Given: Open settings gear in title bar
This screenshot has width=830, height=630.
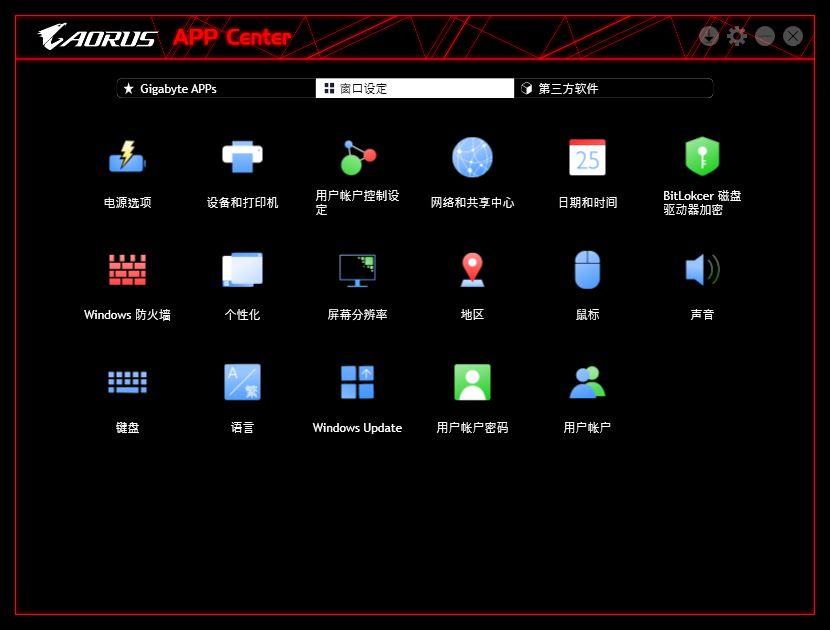Looking at the screenshot, I should point(736,37).
